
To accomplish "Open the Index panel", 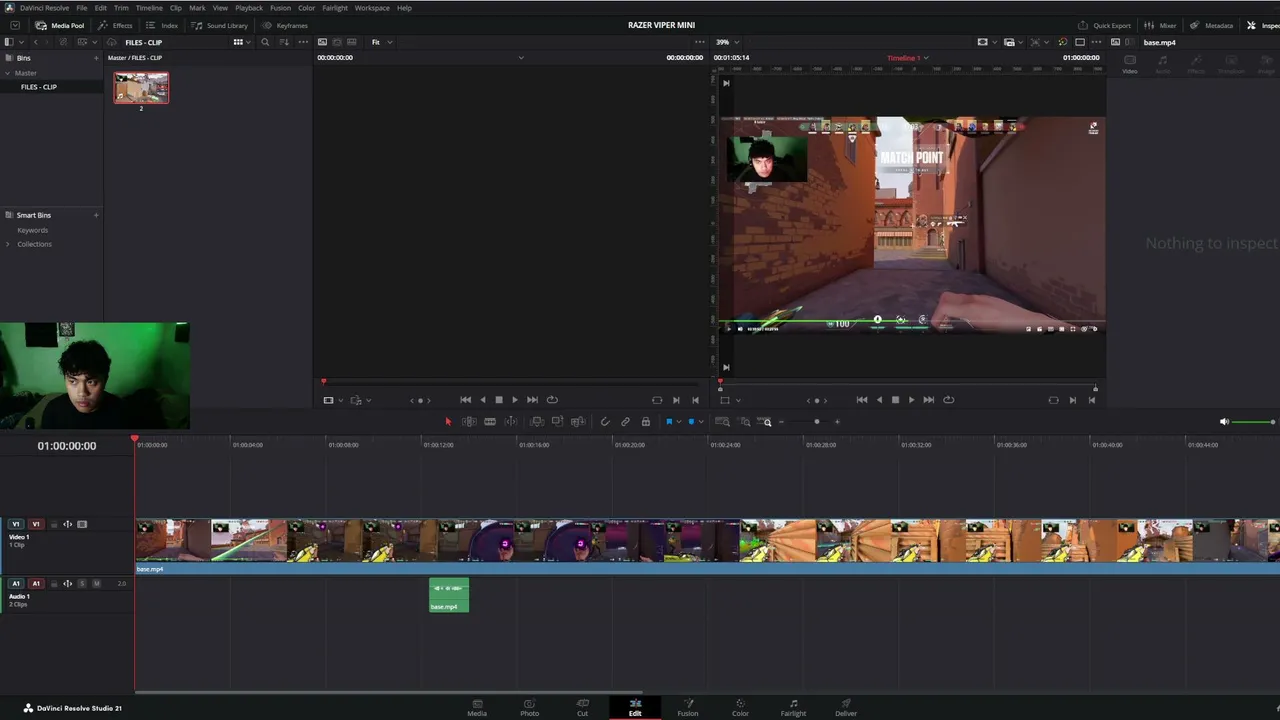I will pyautogui.click(x=162, y=25).
